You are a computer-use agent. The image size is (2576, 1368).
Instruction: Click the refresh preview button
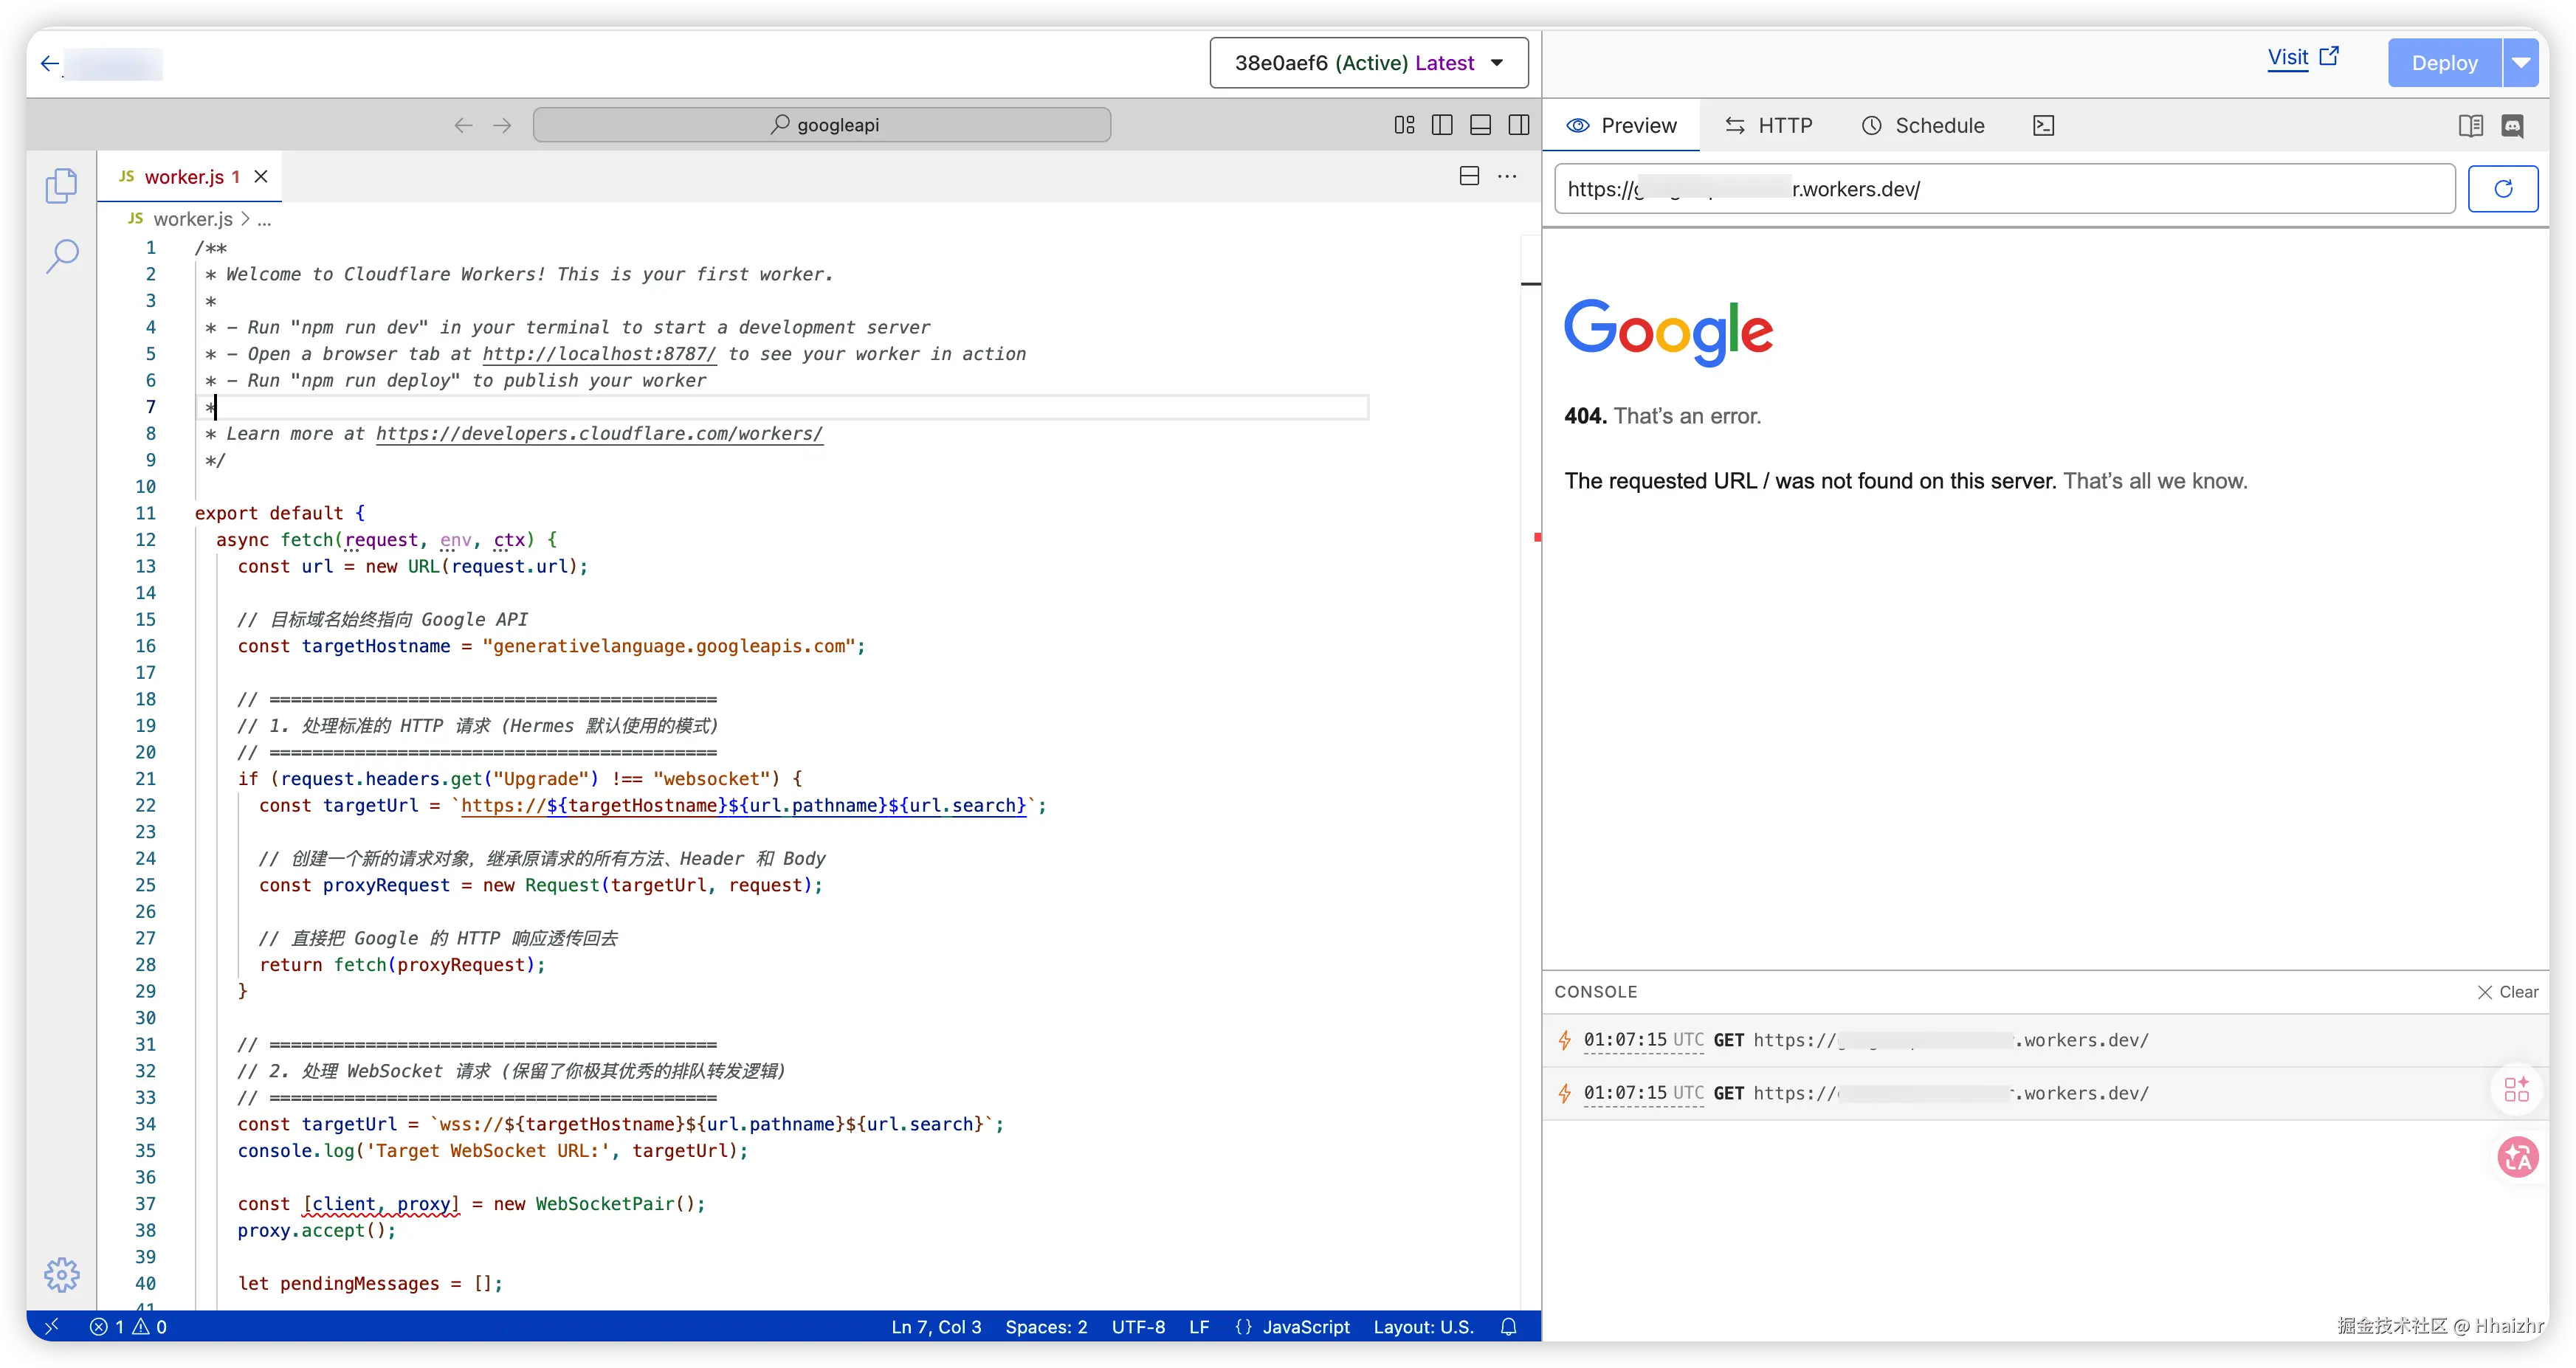(x=2502, y=189)
